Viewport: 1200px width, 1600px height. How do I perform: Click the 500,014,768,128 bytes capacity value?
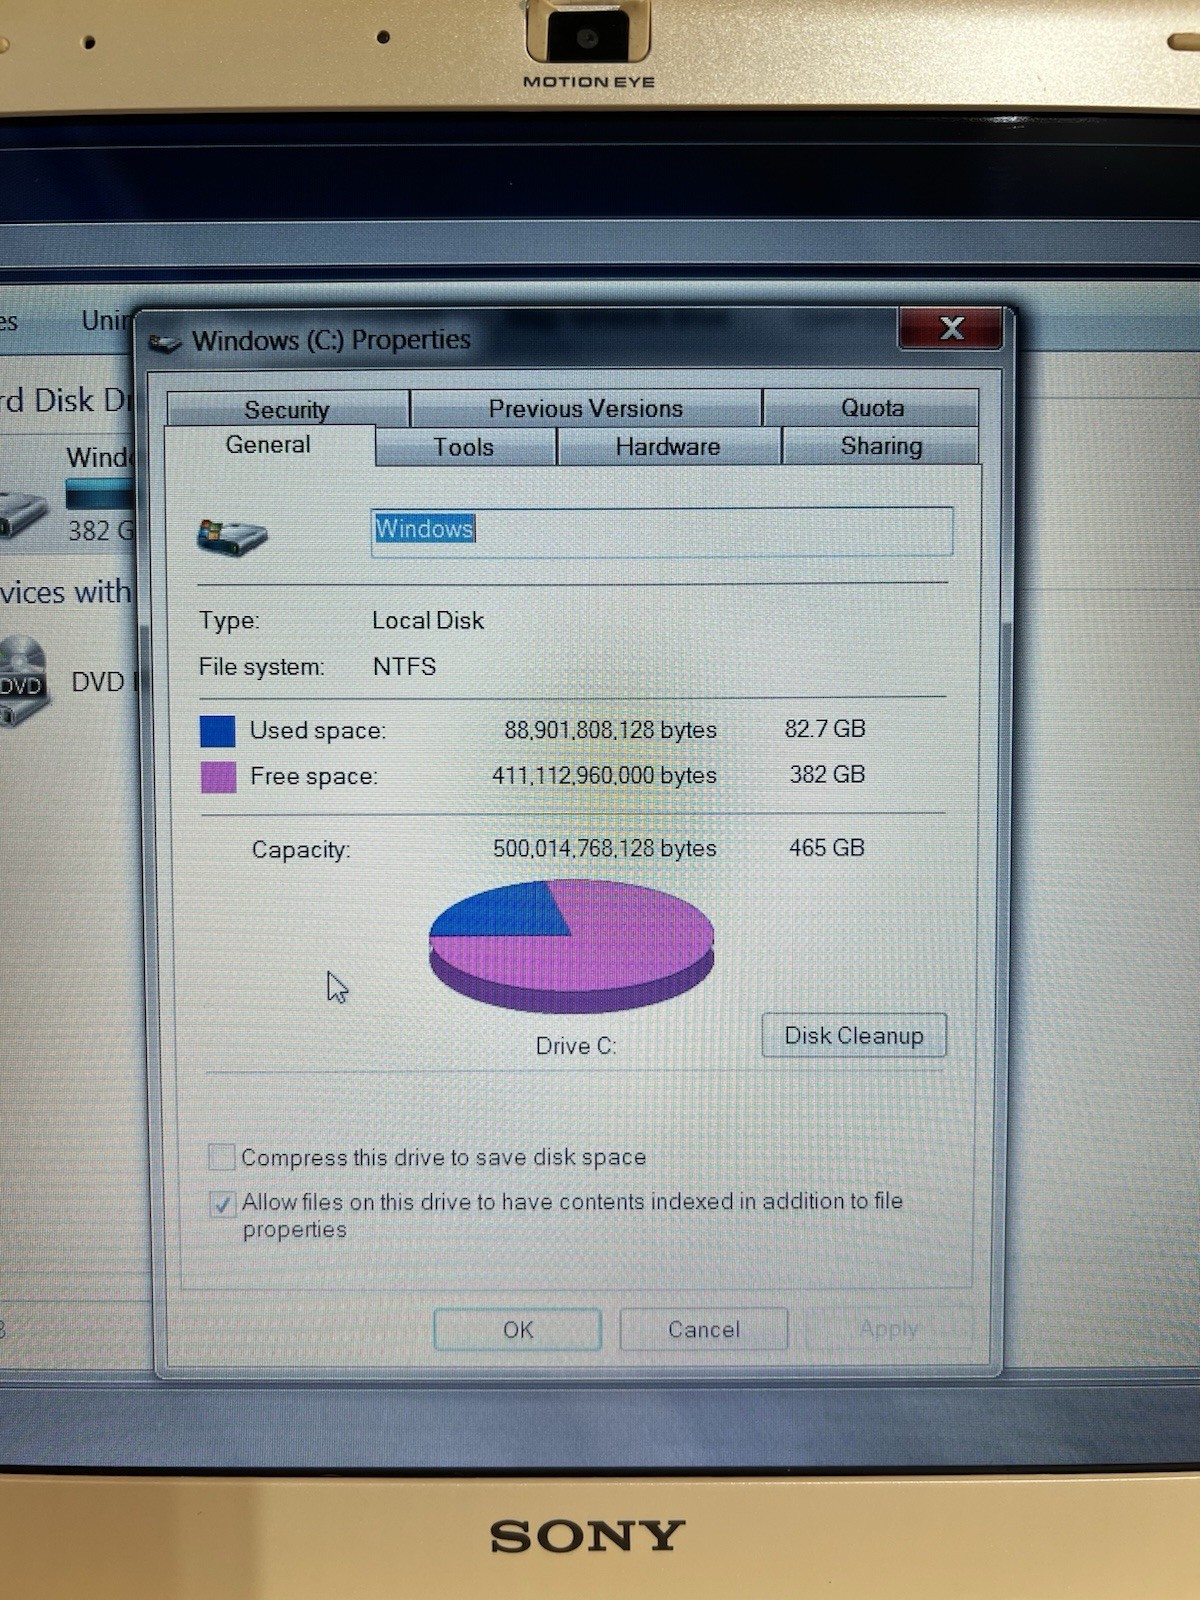(x=605, y=848)
